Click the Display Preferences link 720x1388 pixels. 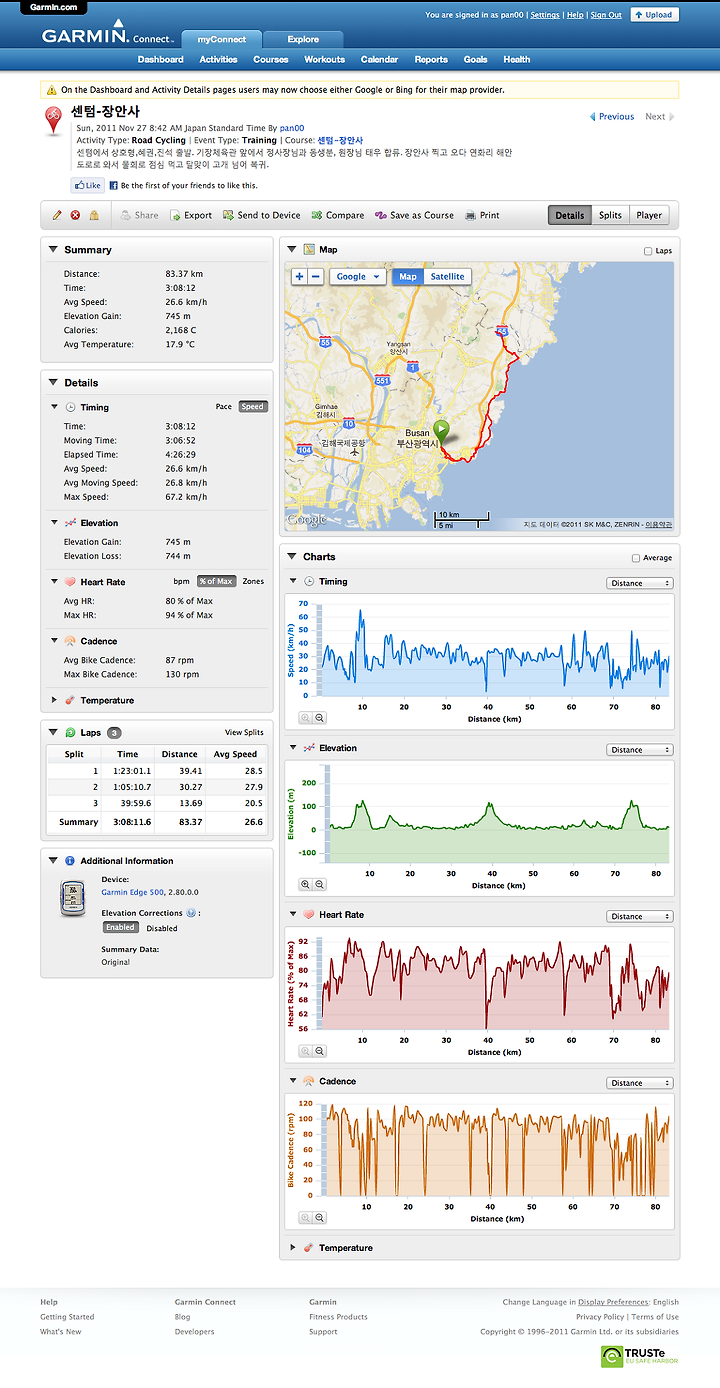[x=613, y=1302]
